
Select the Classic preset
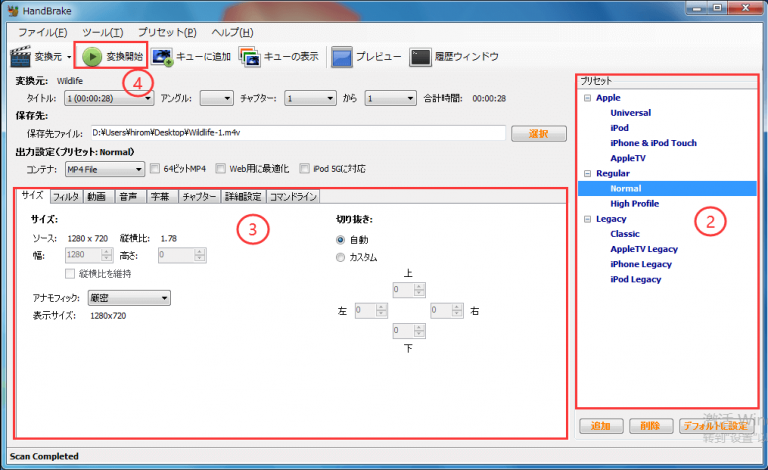coord(624,234)
